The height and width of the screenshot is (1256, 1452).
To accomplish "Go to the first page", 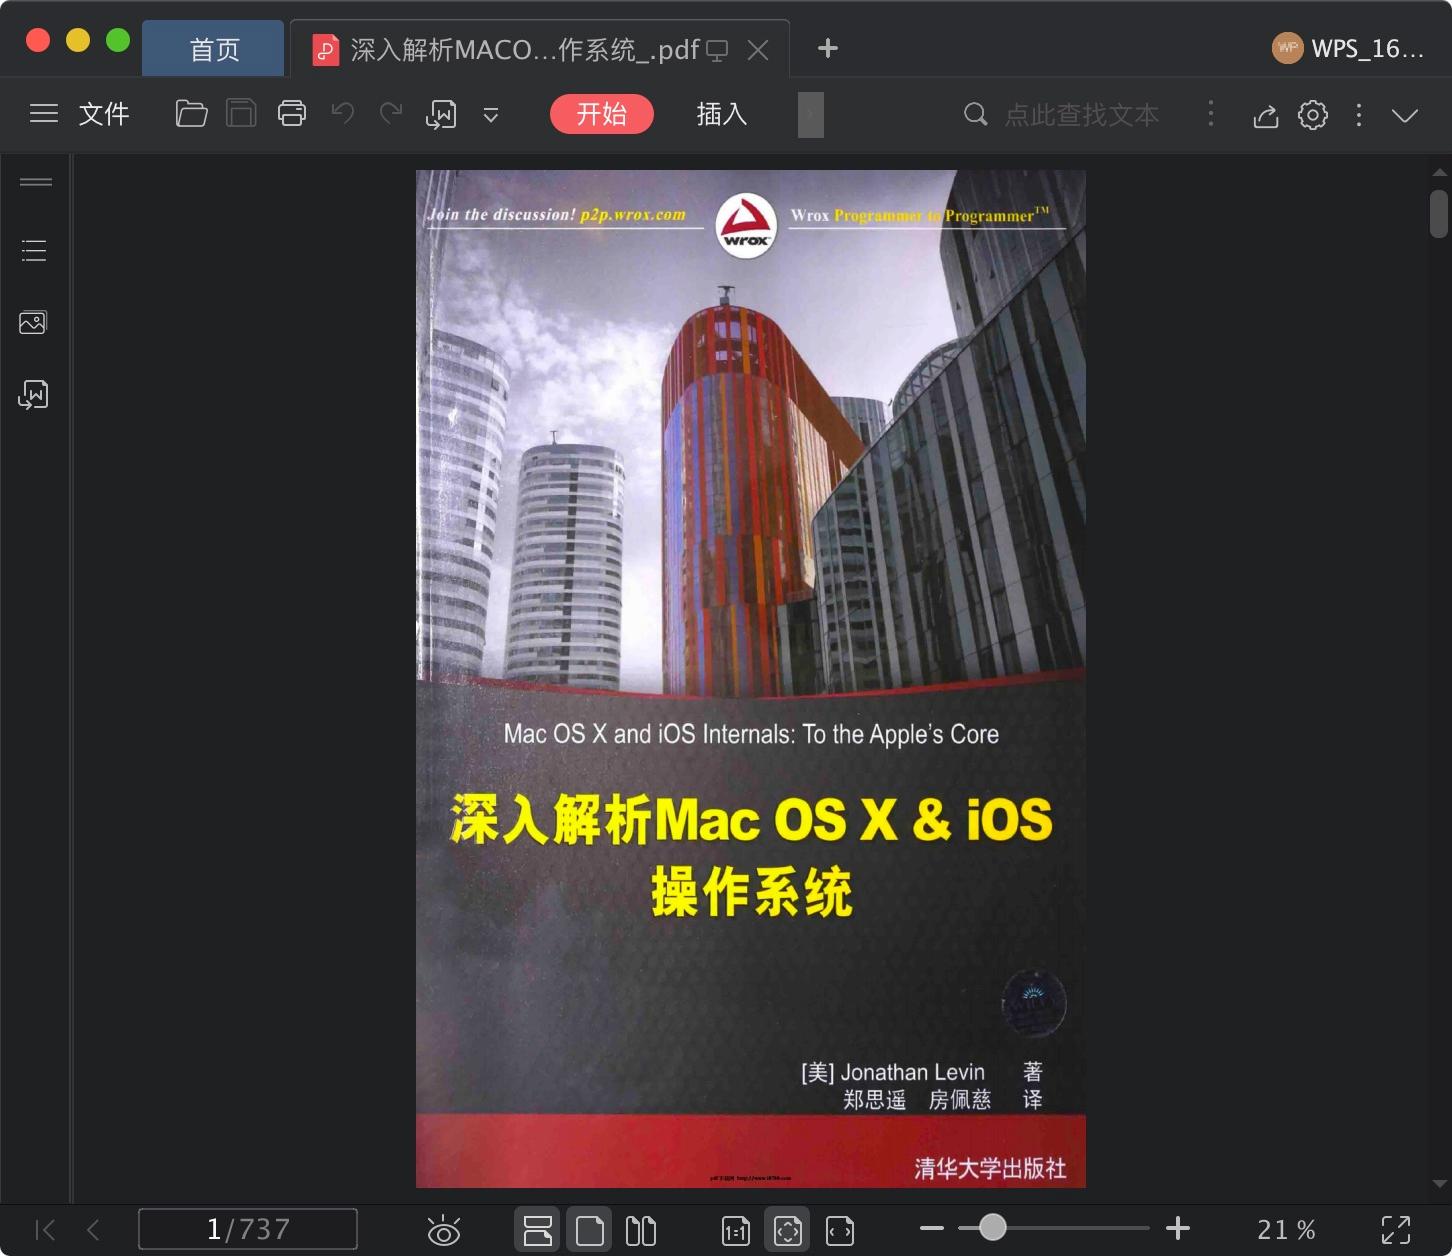I will [x=45, y=1230].
